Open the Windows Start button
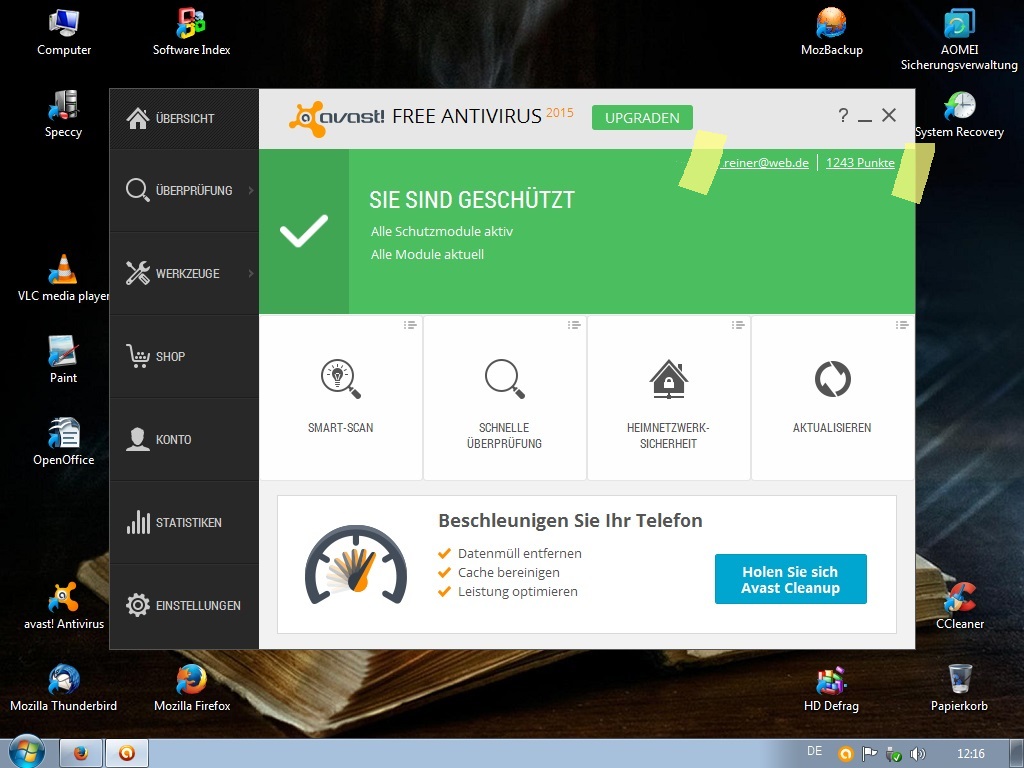 click(26, 752)
